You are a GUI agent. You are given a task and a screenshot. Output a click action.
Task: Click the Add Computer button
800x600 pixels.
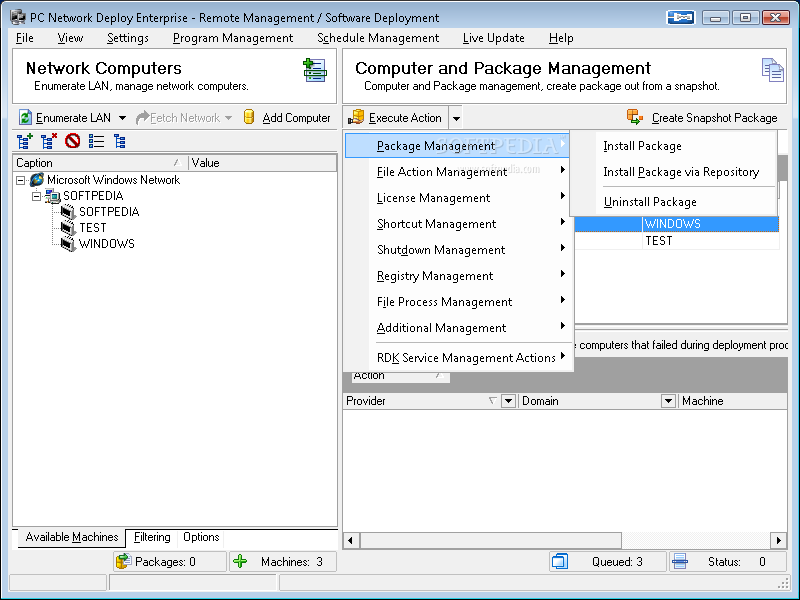click(287, 118)
